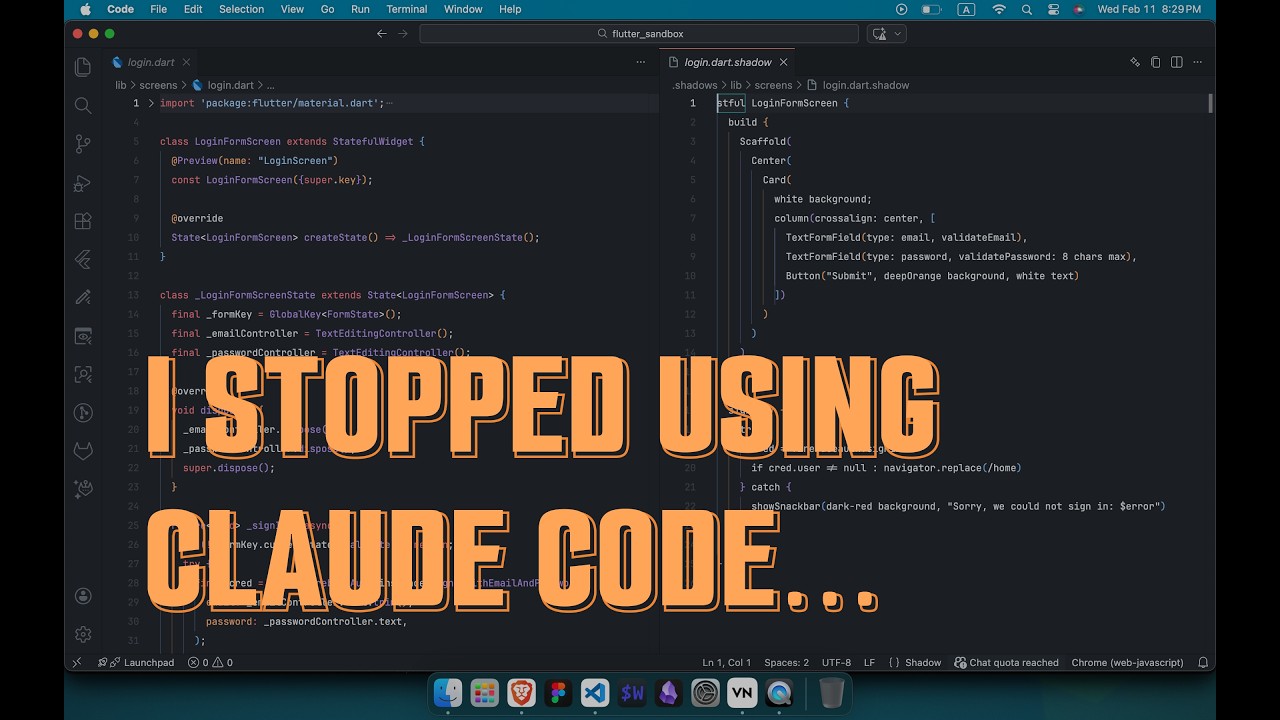1280x720 pixels.
Task: Open the Copilot chat icon in title bar
Action: point(880,33)
